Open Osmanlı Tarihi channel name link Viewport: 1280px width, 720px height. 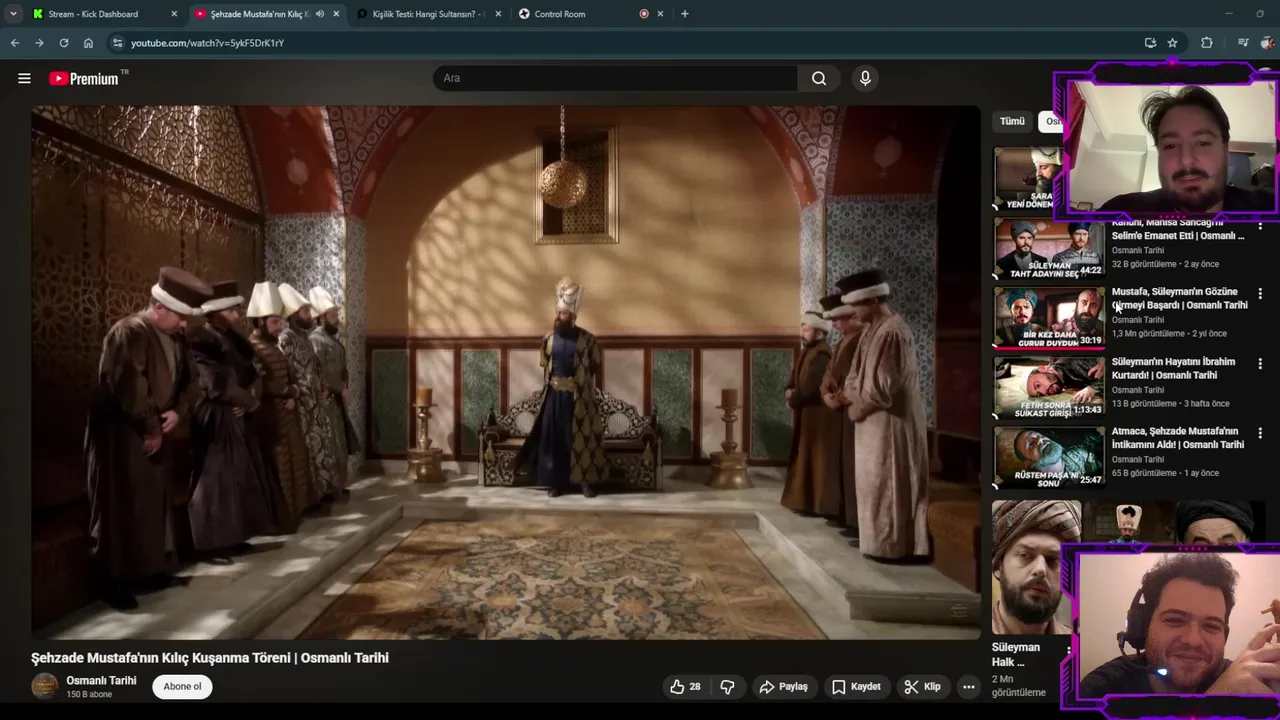(x=101, y=680)
